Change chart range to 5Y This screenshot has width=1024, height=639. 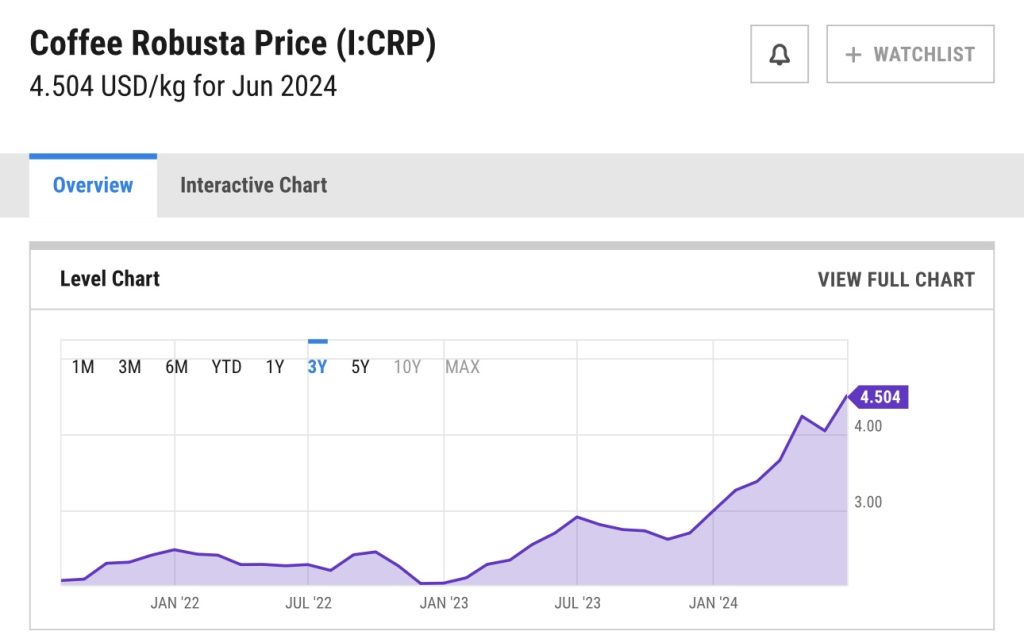point(360,367)
